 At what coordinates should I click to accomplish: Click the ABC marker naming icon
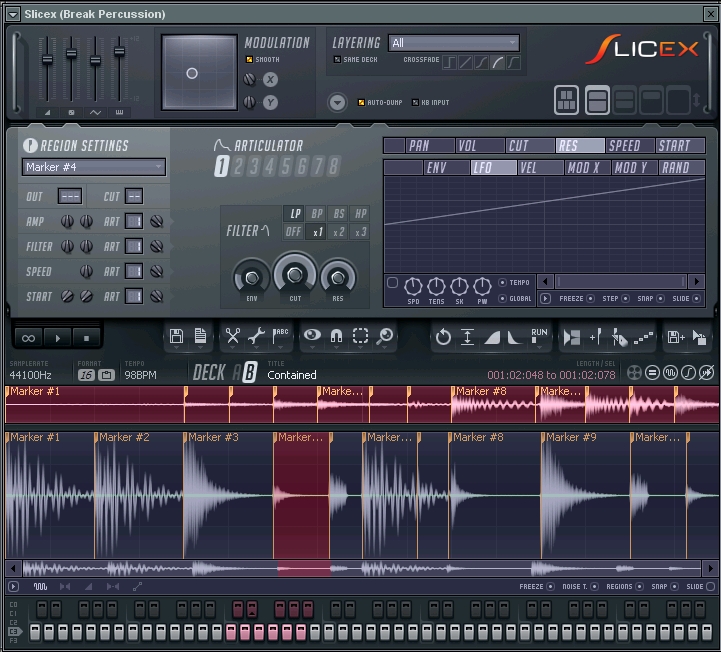[x=280, y=337]
